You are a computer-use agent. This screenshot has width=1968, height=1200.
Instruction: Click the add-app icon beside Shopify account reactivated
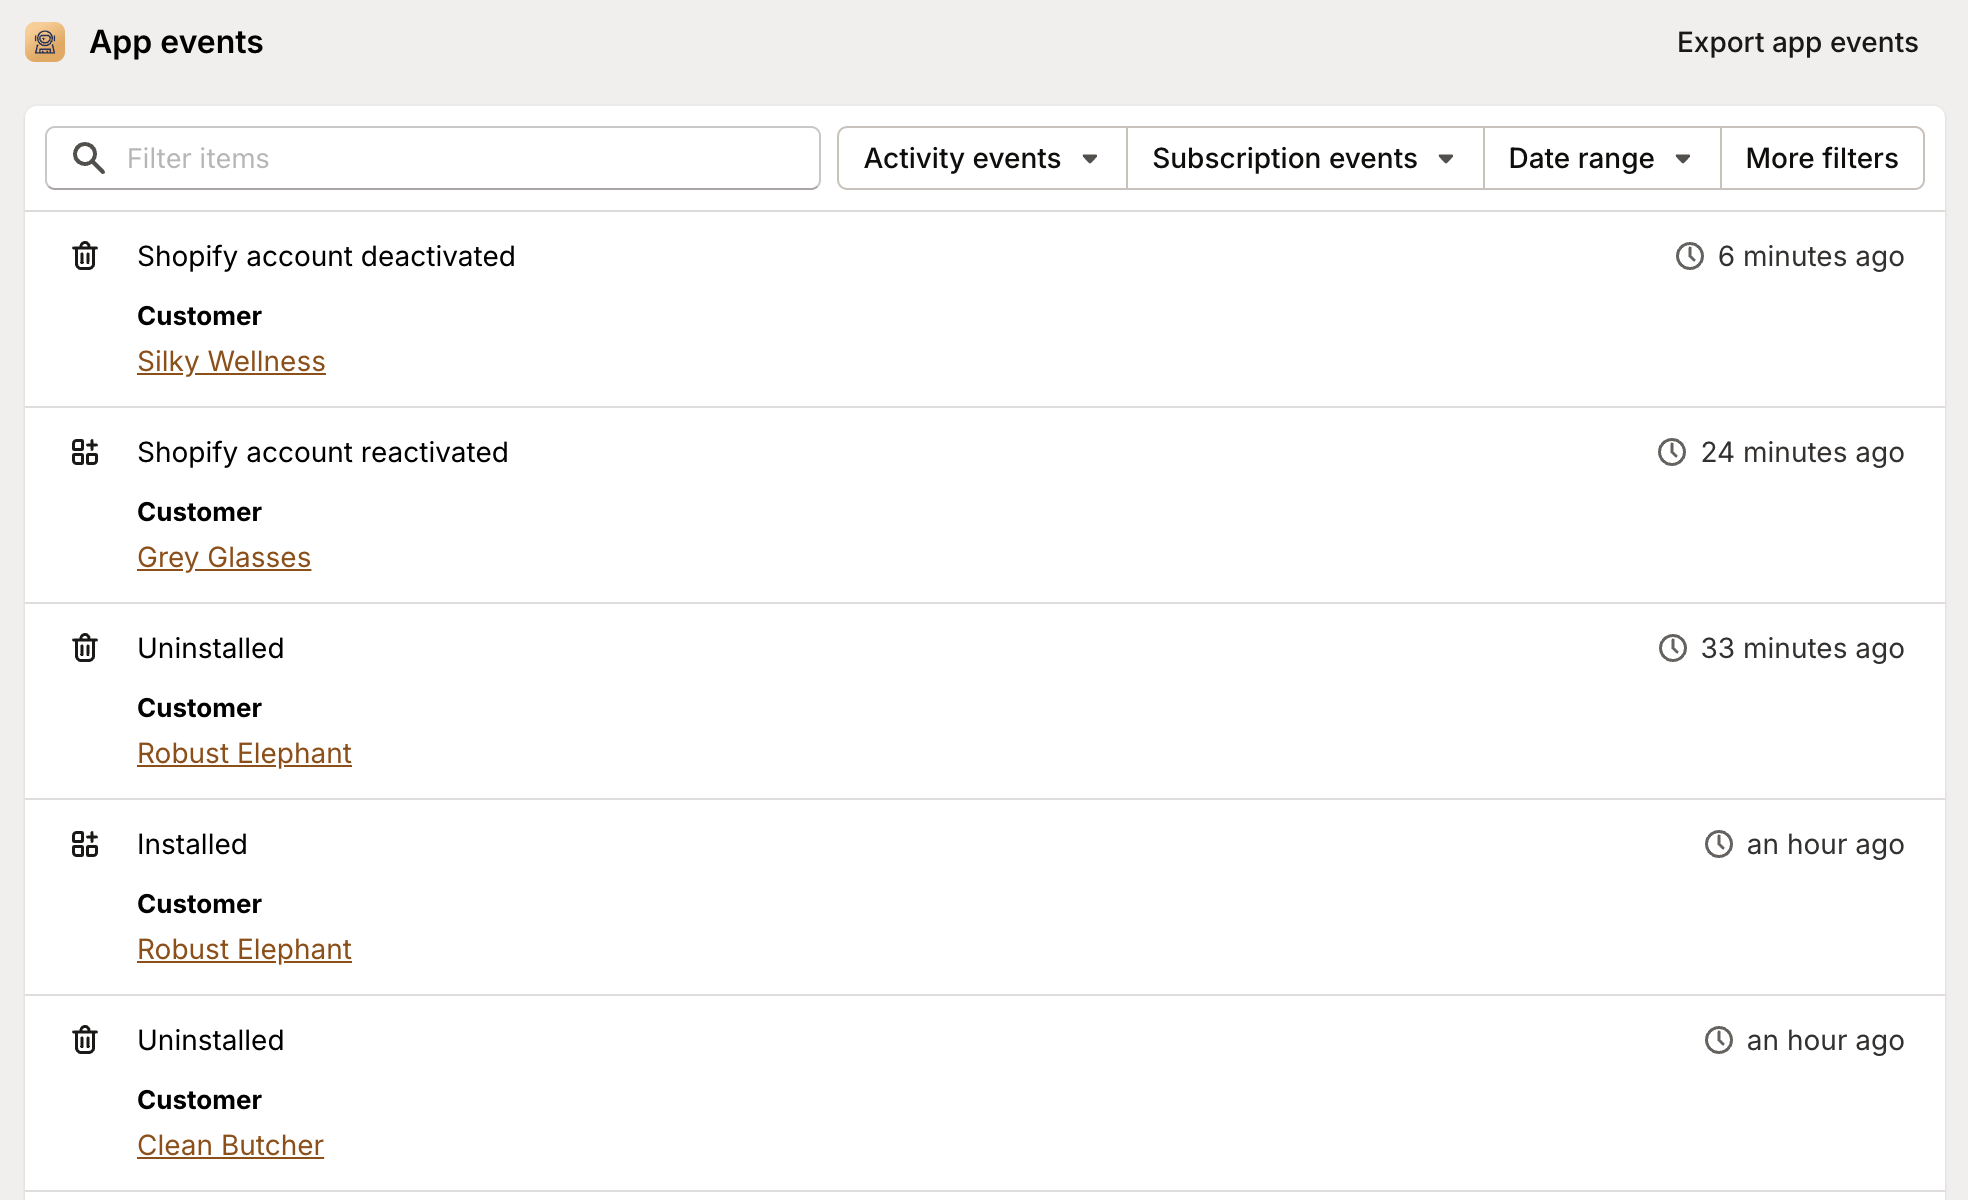coord(85,452)
